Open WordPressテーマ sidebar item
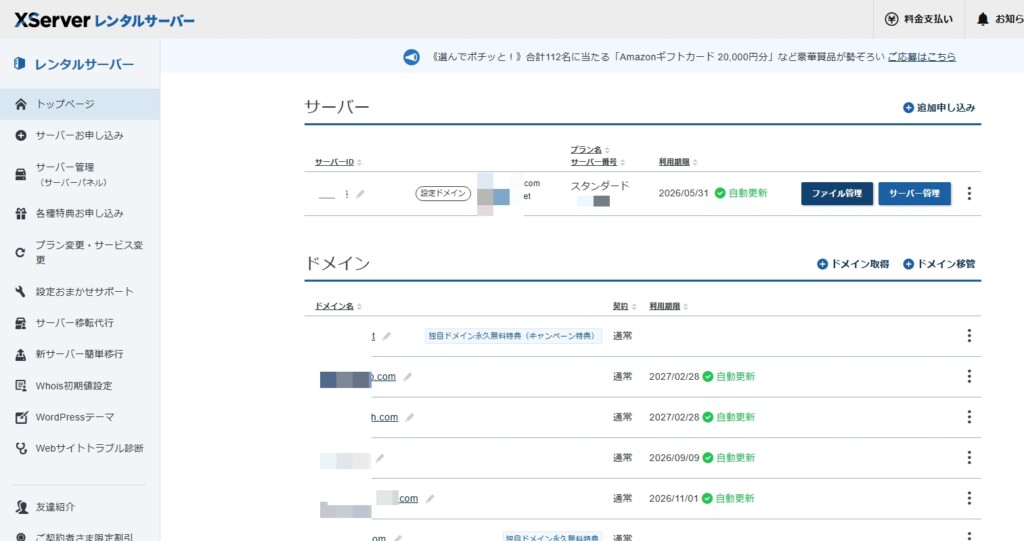Image resolution: width=1024 pixels, height=541 pixels. (80, 417)
